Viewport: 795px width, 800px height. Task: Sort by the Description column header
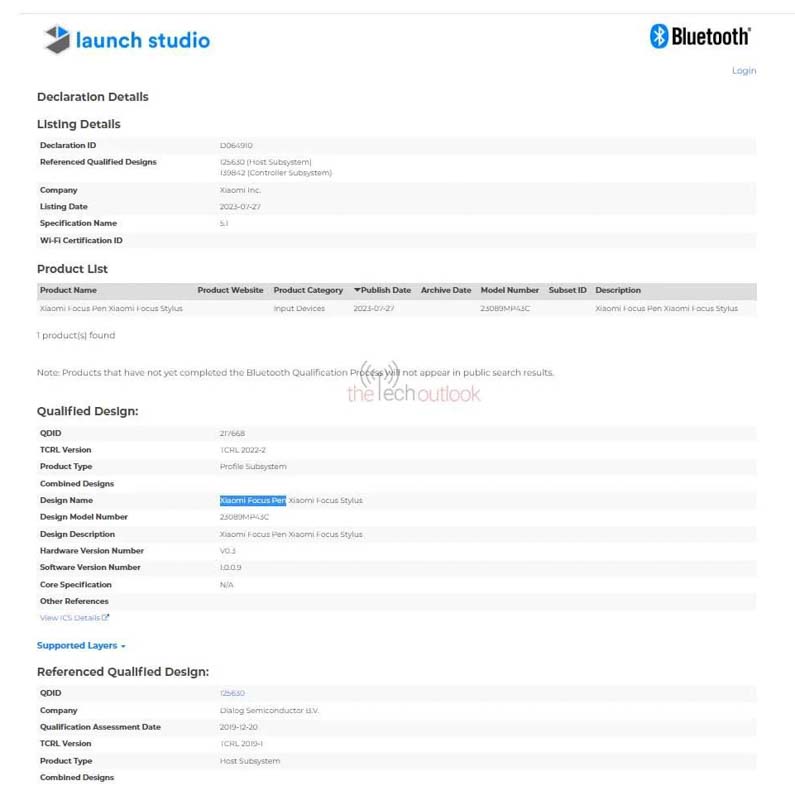point(618,290)
